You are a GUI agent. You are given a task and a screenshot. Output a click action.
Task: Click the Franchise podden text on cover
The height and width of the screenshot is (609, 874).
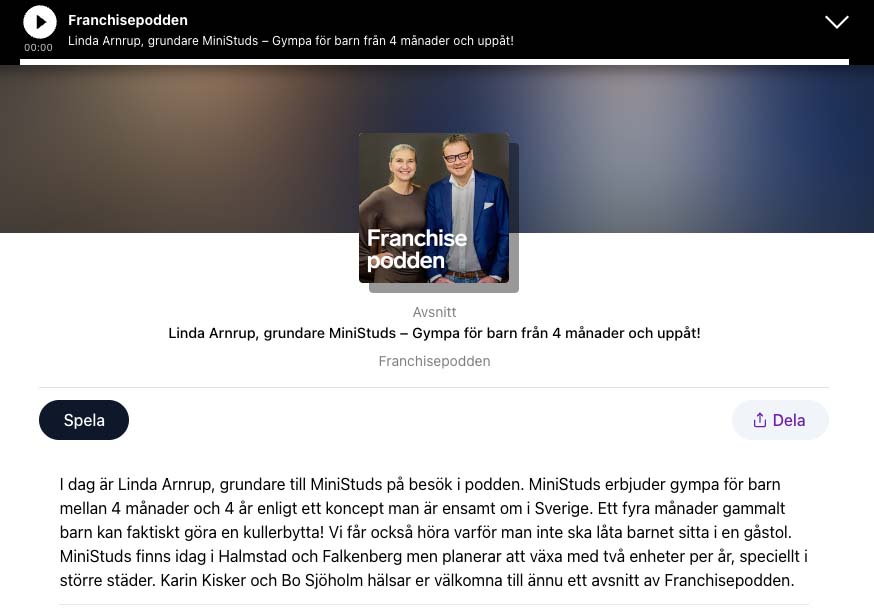click(x=417, y=249)
